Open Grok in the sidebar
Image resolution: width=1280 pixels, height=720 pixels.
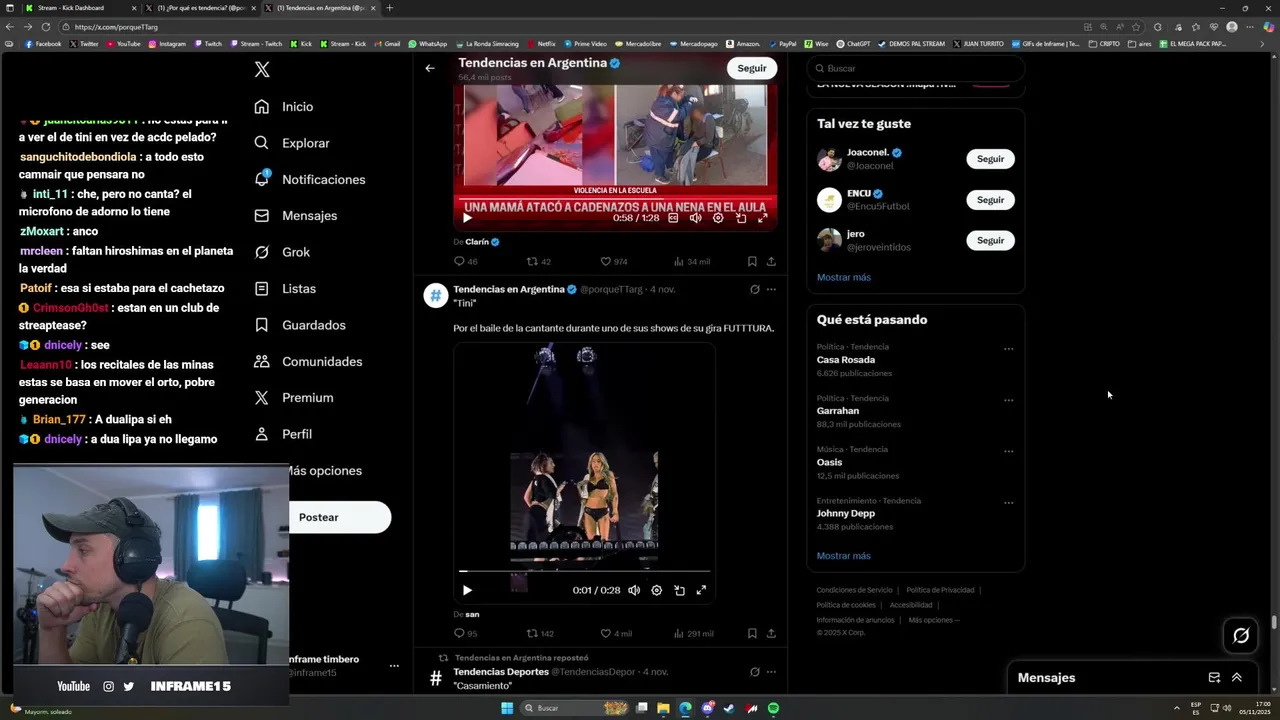[x=282, y=252]
